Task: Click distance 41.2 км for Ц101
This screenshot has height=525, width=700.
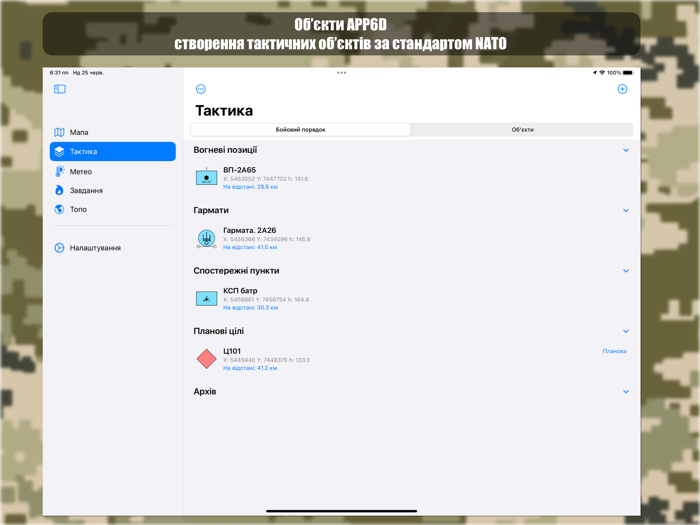Action: [x=250, y=368]
